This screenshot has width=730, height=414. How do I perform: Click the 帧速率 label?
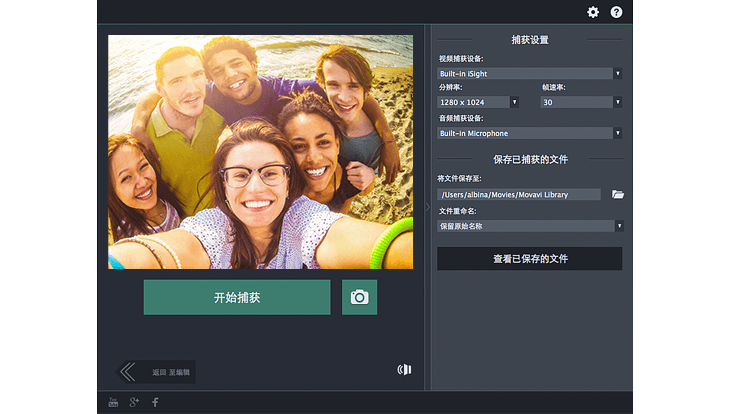(x=554, y=87)
